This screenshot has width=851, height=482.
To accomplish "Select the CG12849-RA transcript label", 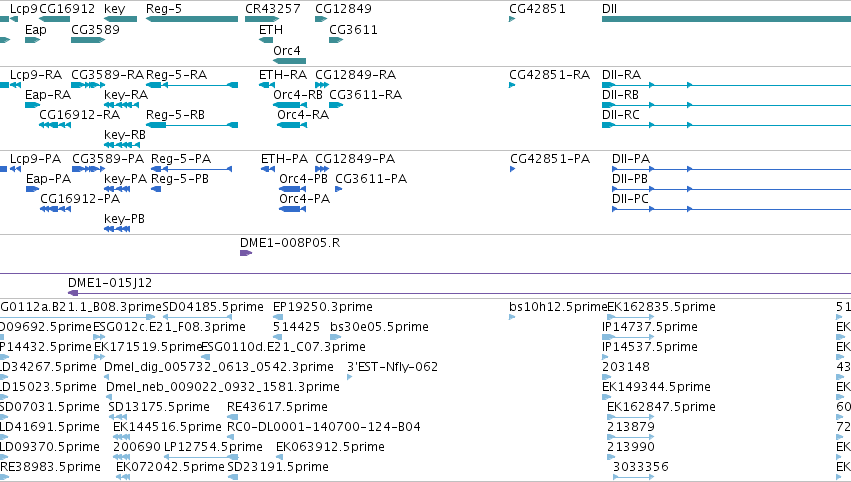I will coord(355,74).
